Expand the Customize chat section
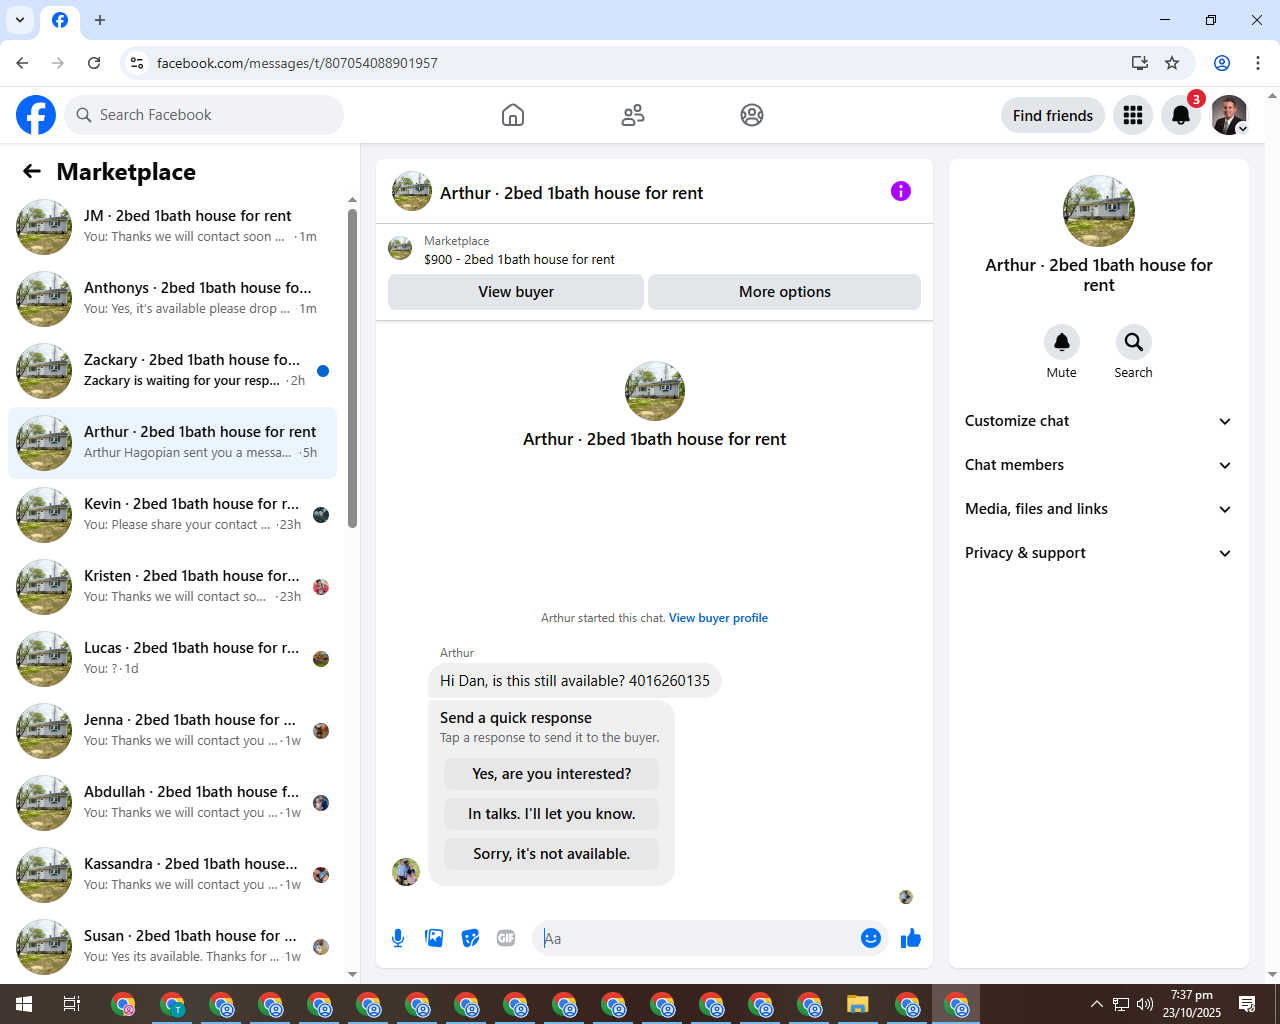Screen dimensions: 1280x1024 pos(1099,421)
